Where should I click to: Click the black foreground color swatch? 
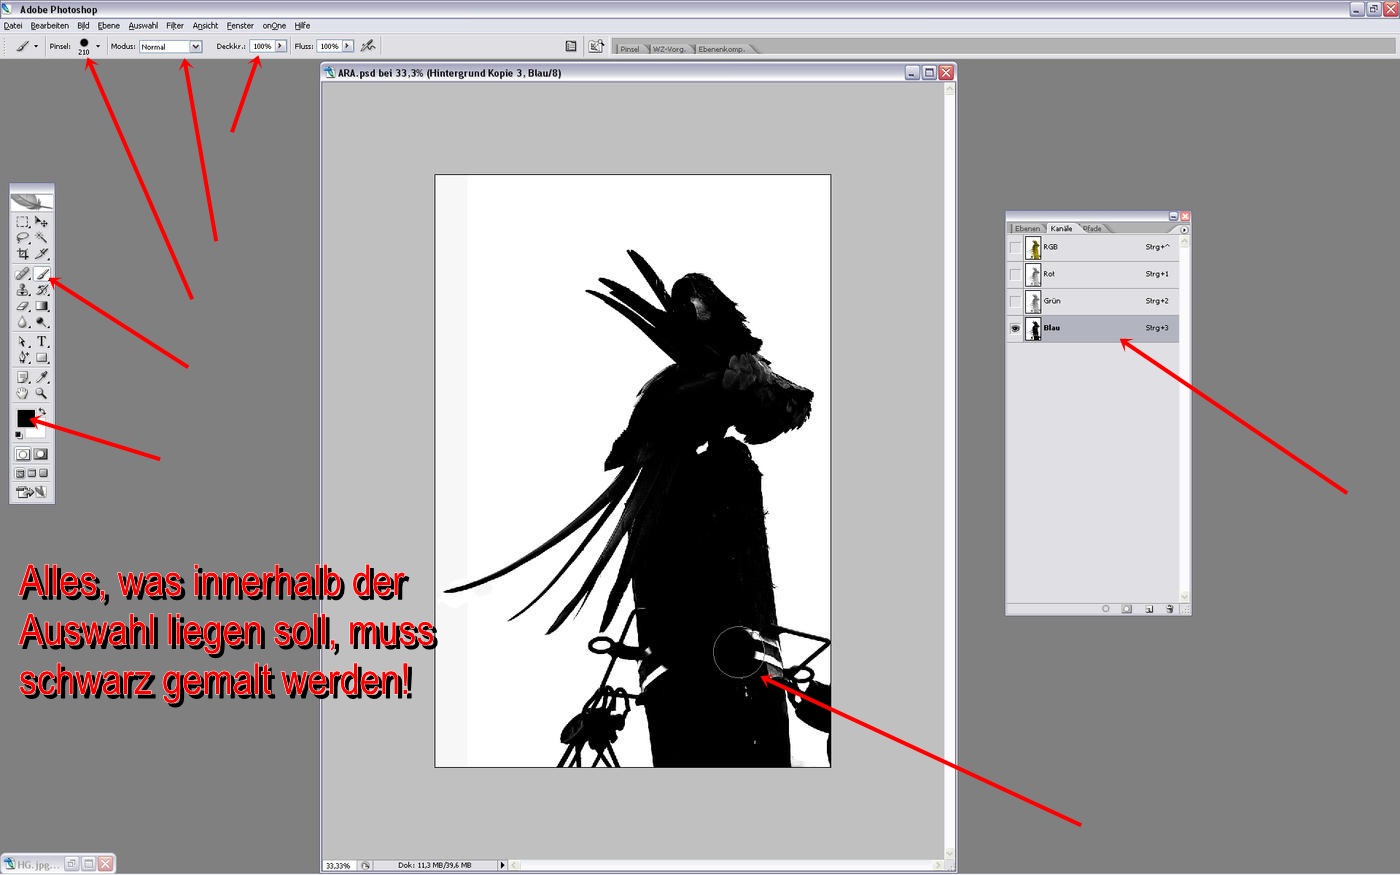25,417
